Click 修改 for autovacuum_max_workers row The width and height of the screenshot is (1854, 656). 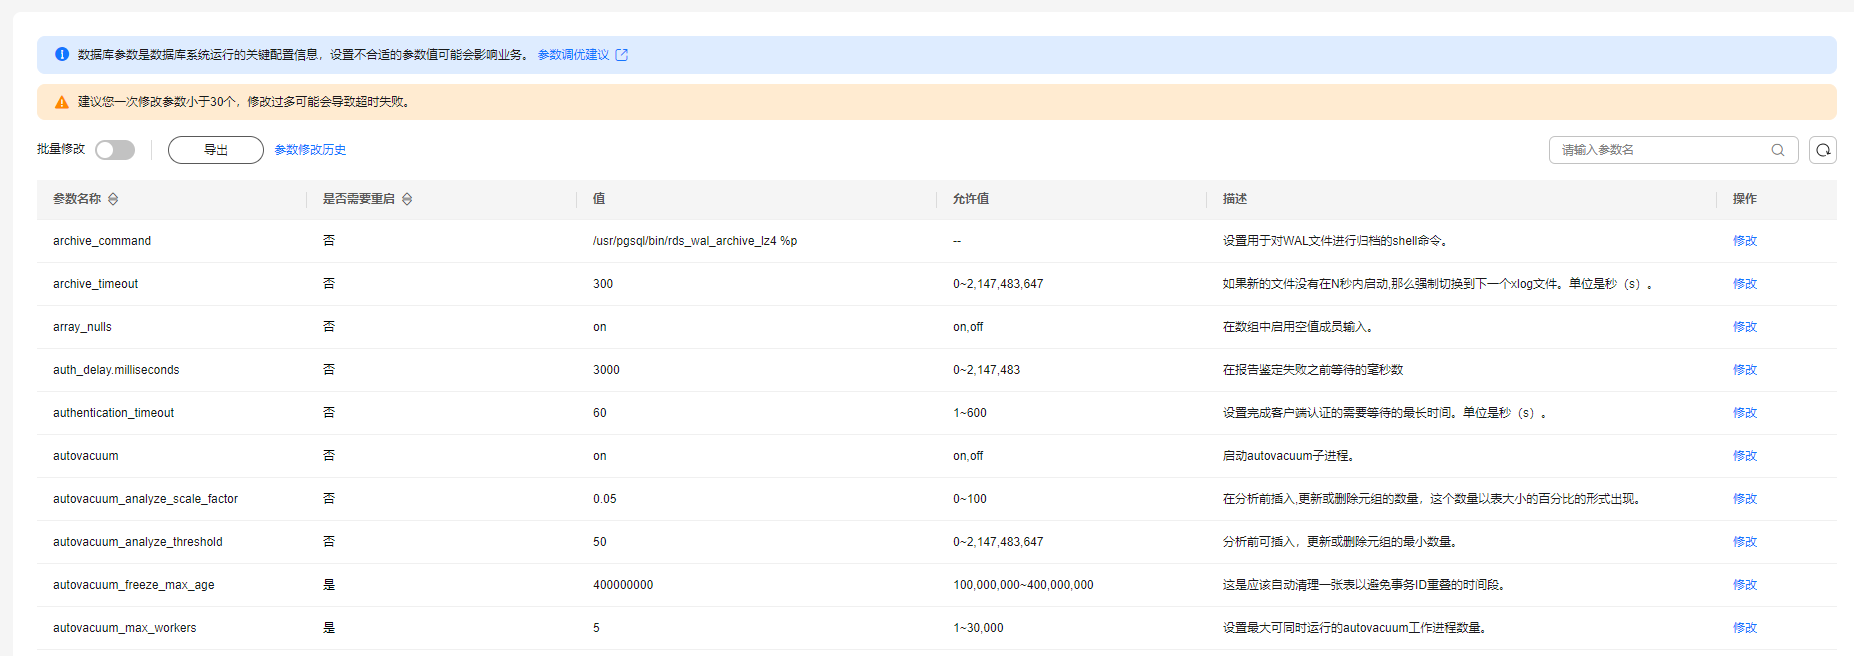coord(1744,628)
